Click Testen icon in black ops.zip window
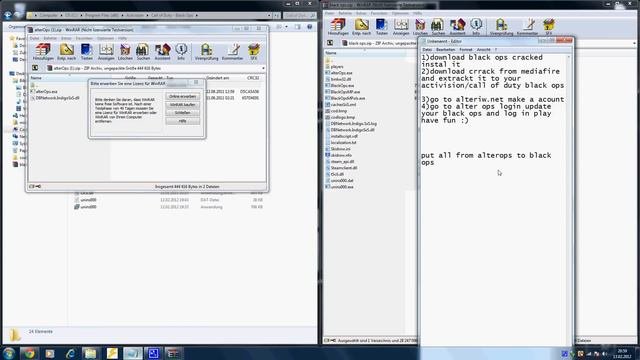 tap(381, 27)
